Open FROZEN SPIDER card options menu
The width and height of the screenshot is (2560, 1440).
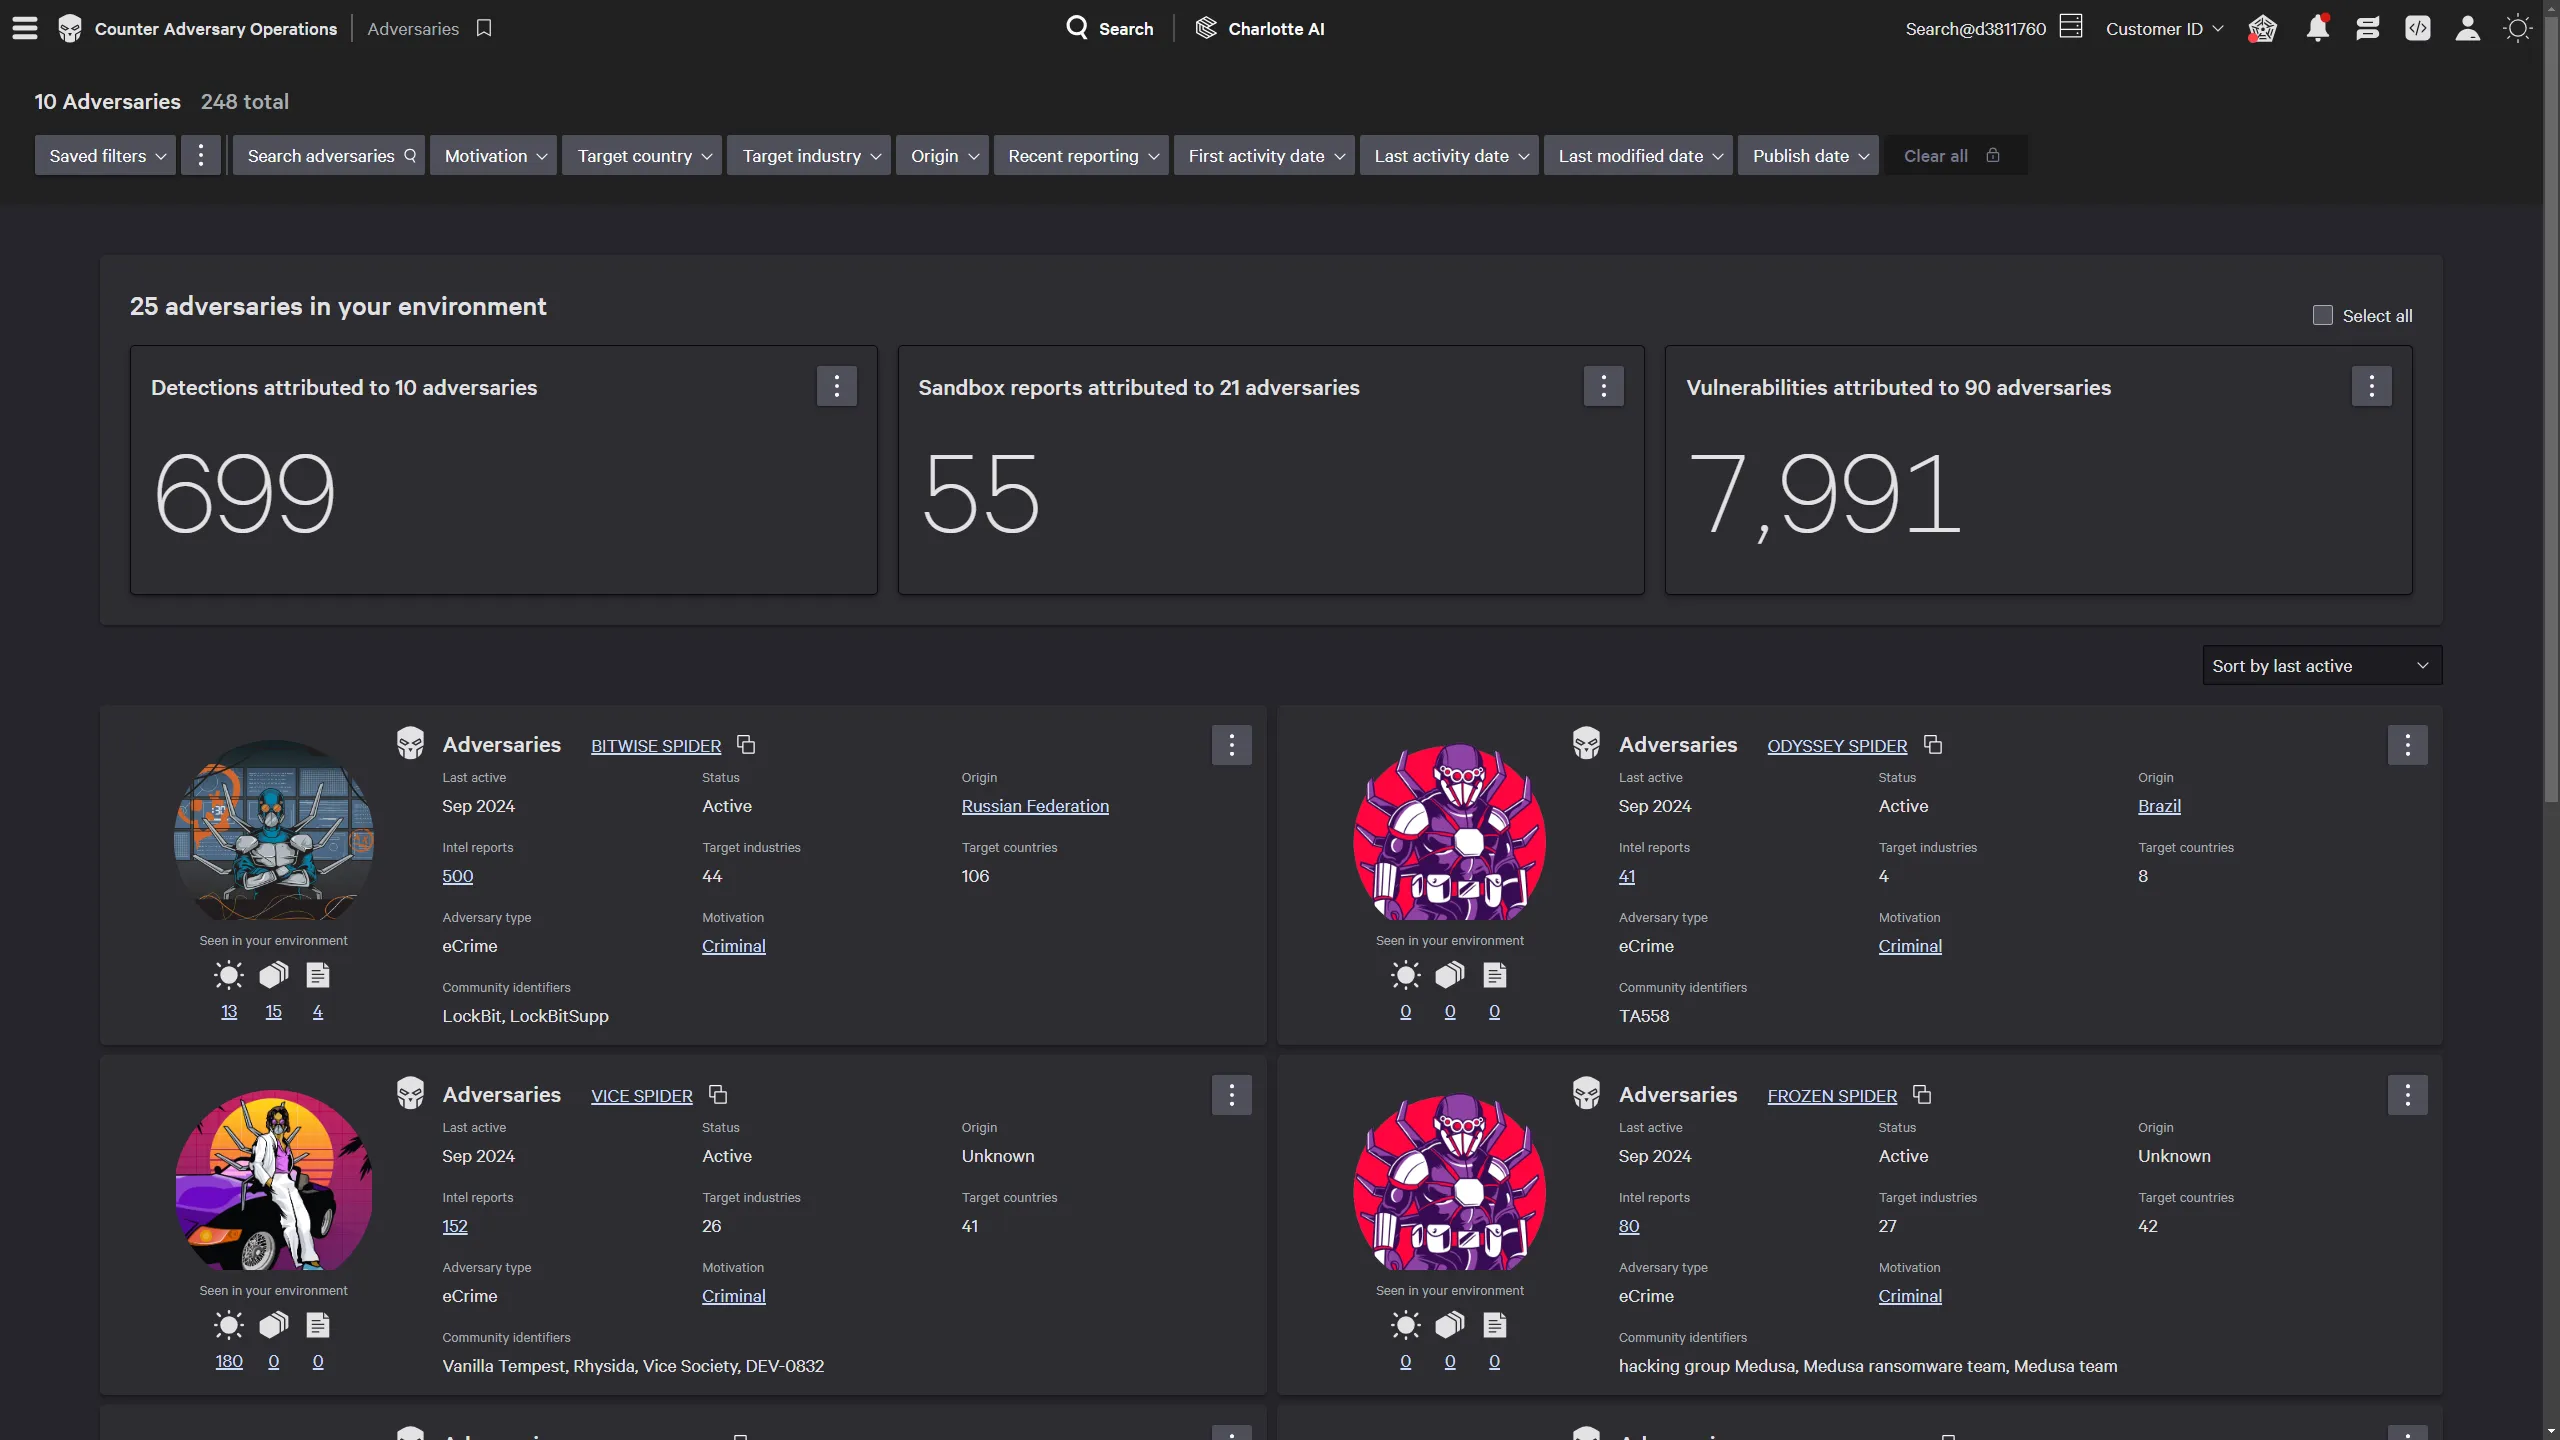2408,1095
